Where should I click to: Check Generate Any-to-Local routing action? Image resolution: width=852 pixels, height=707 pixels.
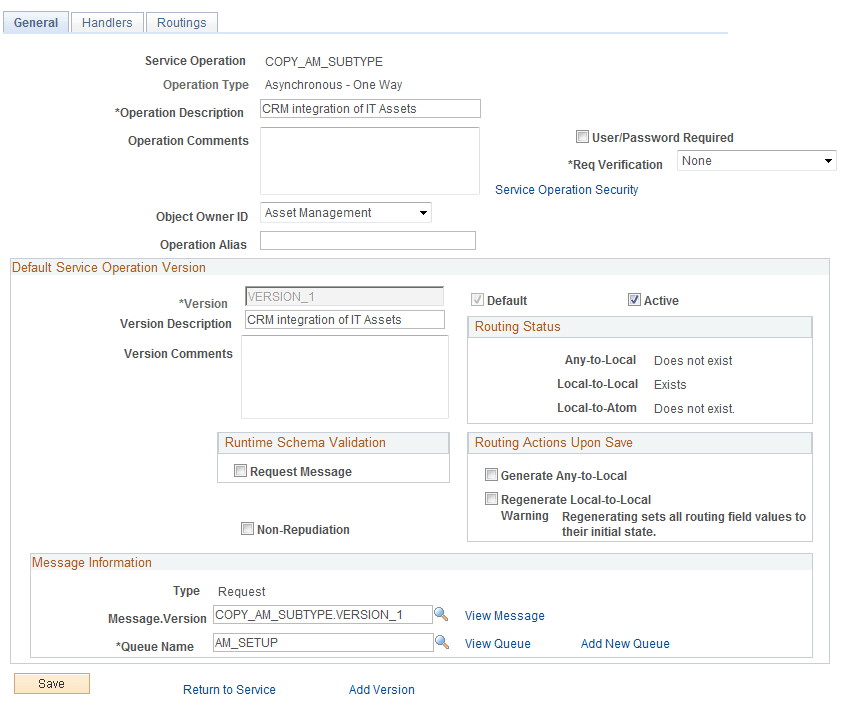point(491,474)
